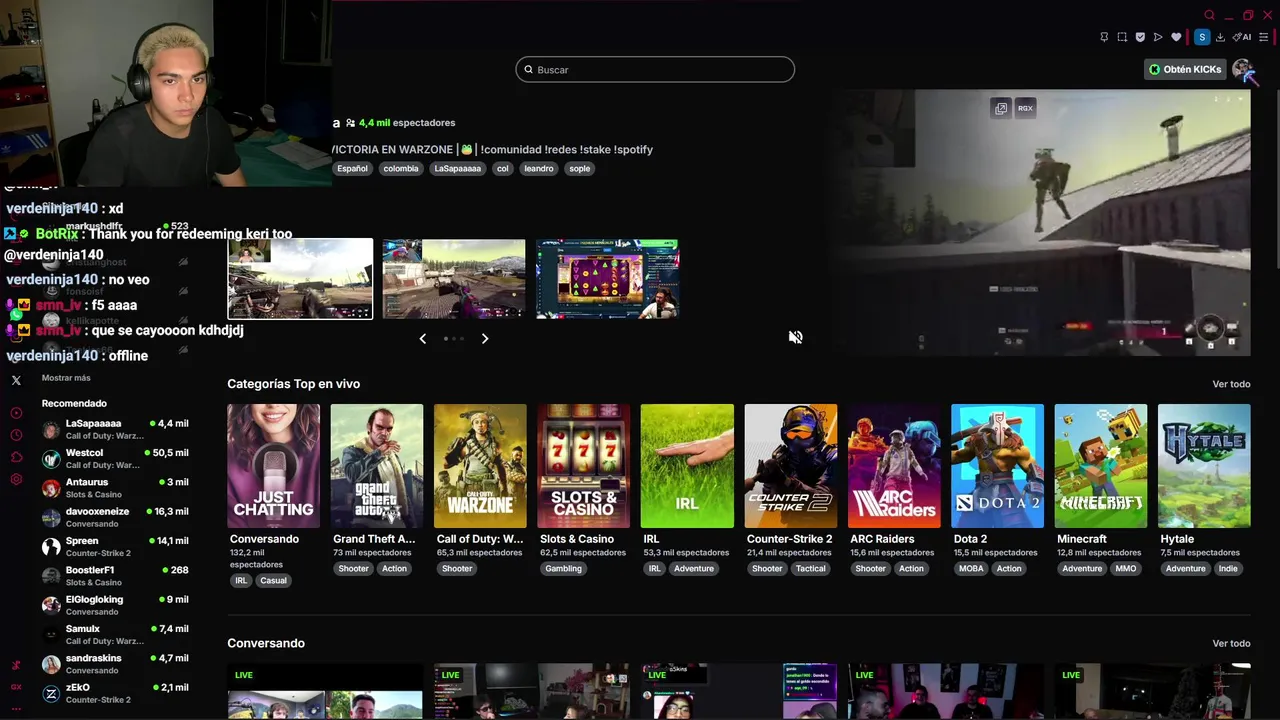The image size is (1280, 720).
Task: Click the Gambling tag under Slots & Casino
Action: (563, 569)
